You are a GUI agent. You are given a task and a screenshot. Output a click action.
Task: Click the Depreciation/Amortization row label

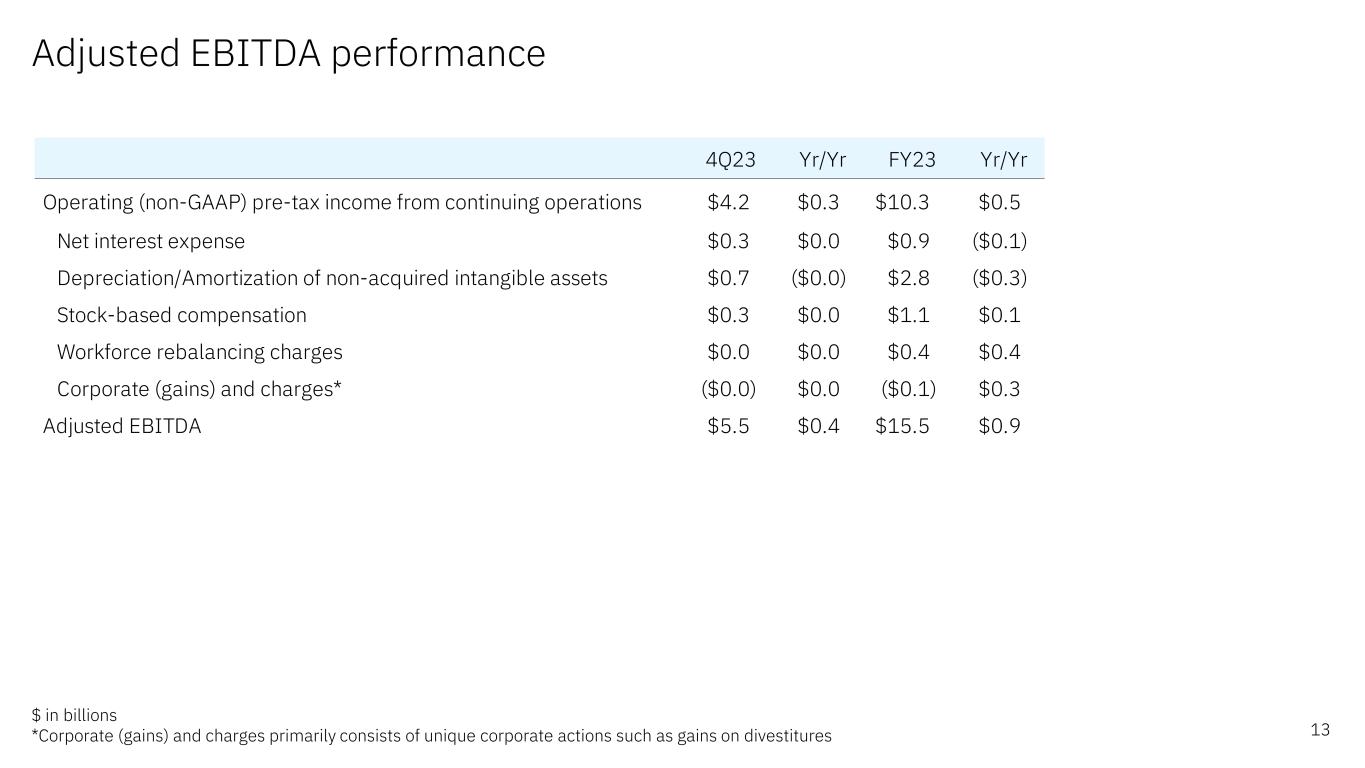click(332, 278)
